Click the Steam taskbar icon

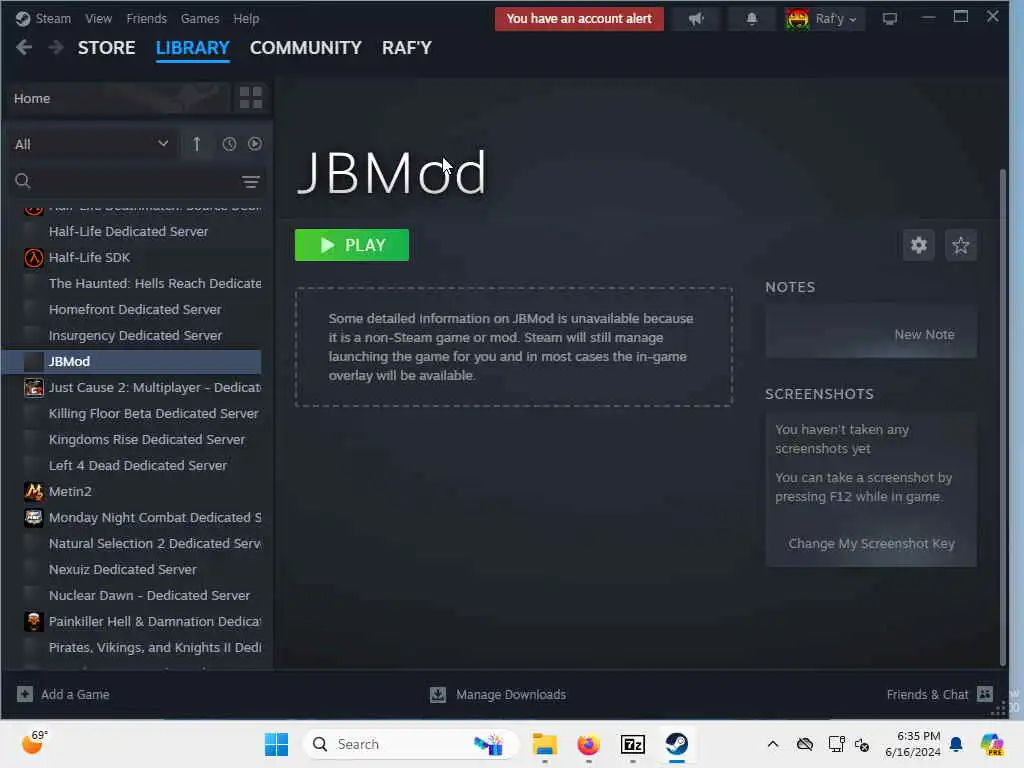(677, 744)
